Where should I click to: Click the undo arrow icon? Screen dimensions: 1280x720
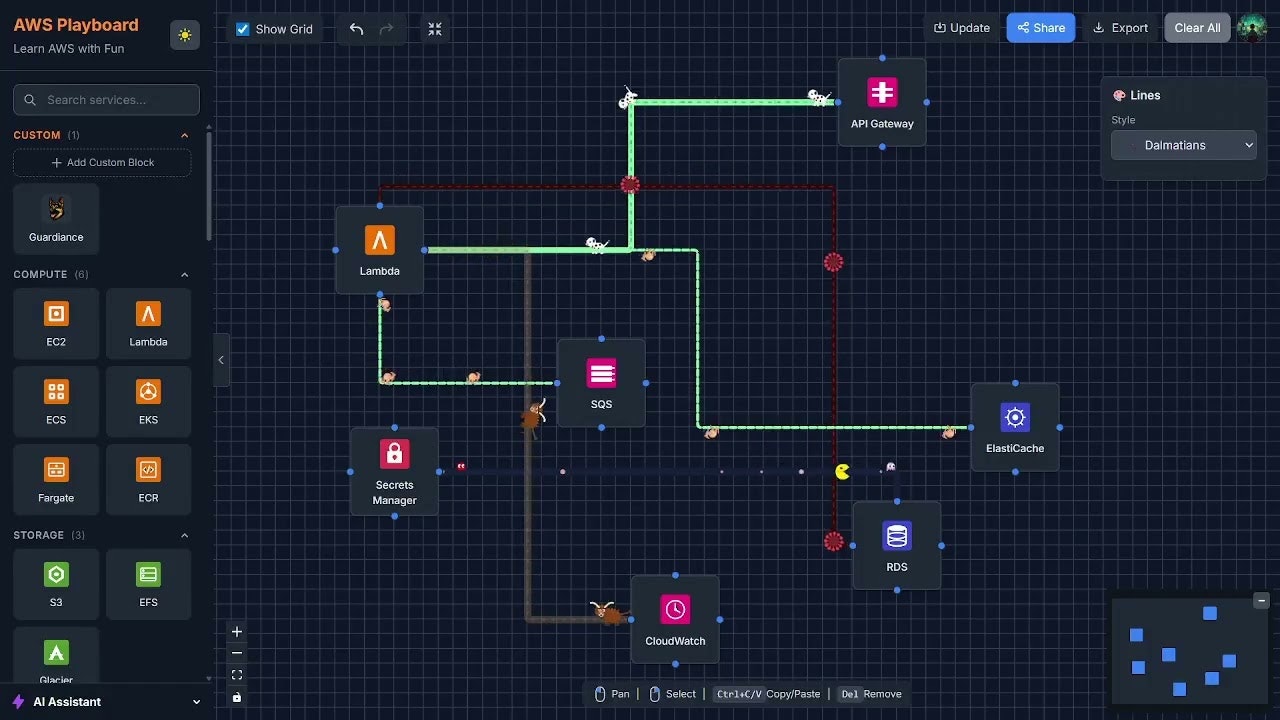click(x=356, y=29)
